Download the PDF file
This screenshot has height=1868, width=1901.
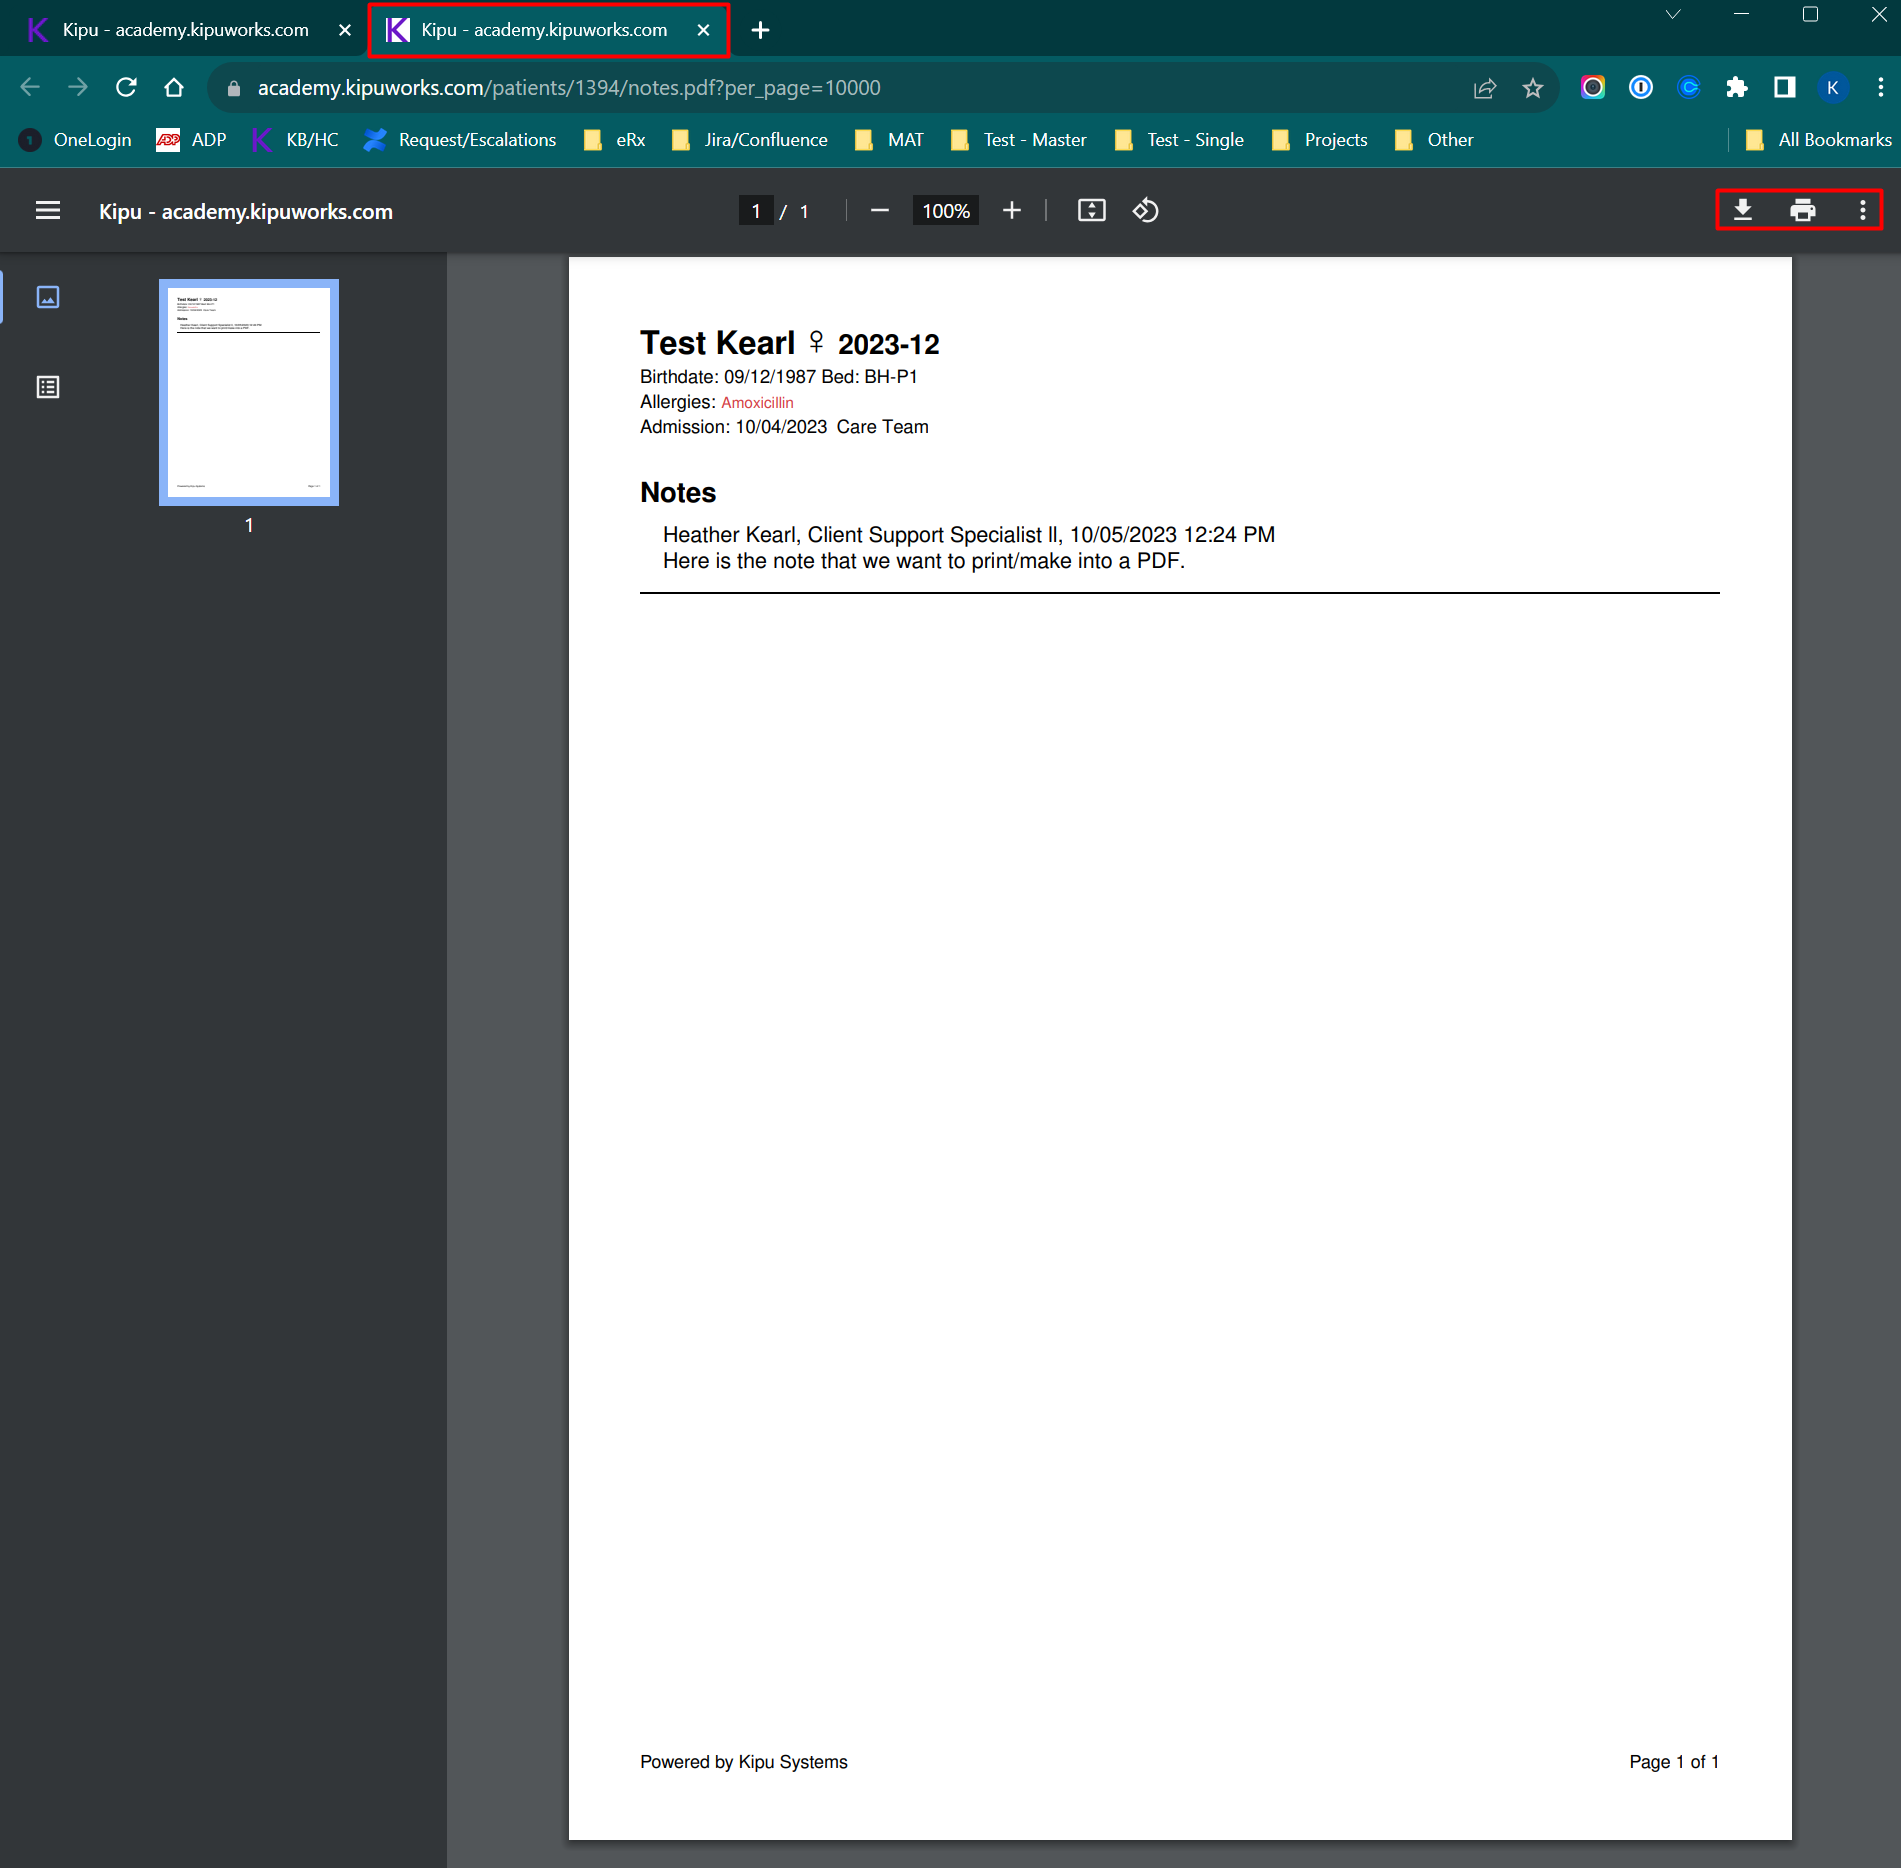[x=1742, y=210]
